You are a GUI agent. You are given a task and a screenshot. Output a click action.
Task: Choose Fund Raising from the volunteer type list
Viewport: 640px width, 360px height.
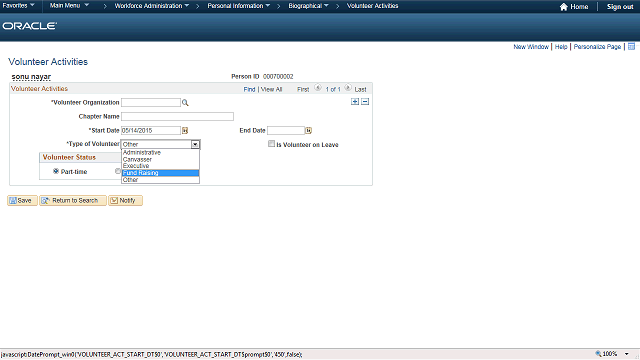[160, 173]
